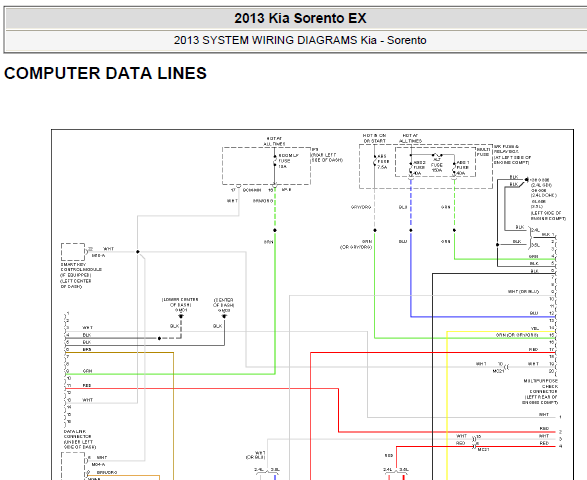This screenshot has width=587, height=480.
Task: Click the "ALT FUSE 150A" label
Action: click(437, 165)
